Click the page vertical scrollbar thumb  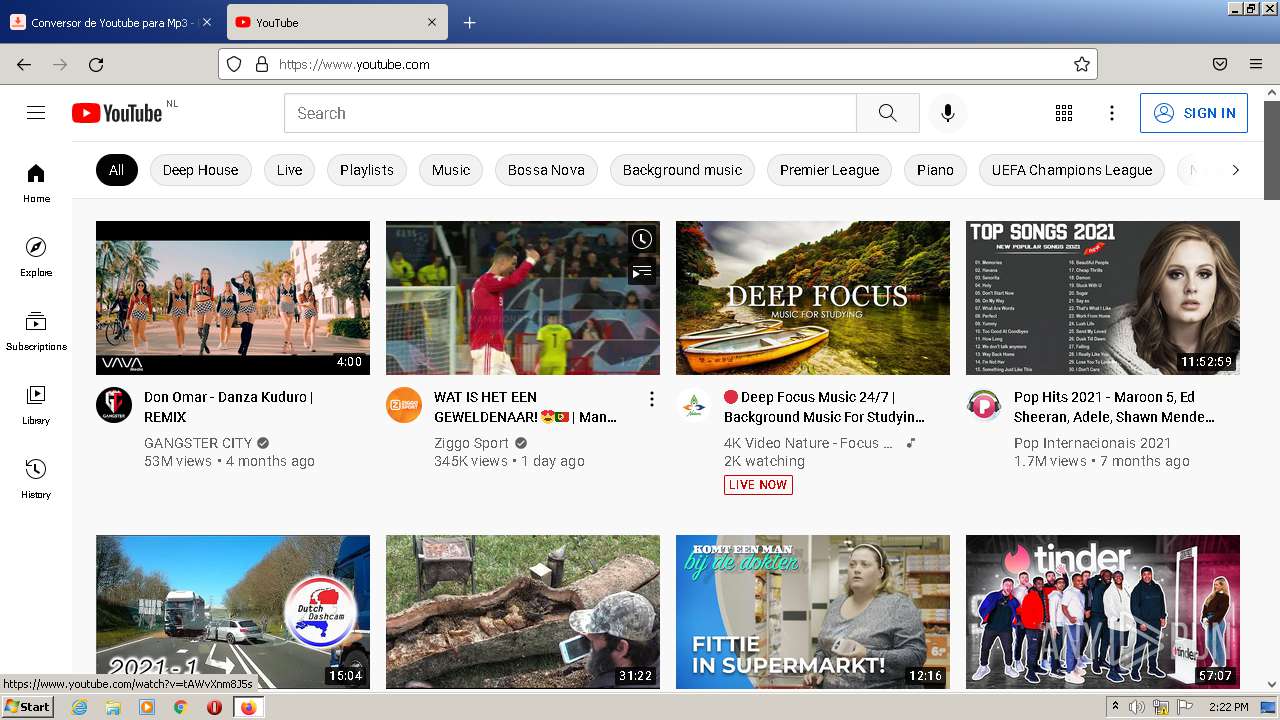[1271, 150]
